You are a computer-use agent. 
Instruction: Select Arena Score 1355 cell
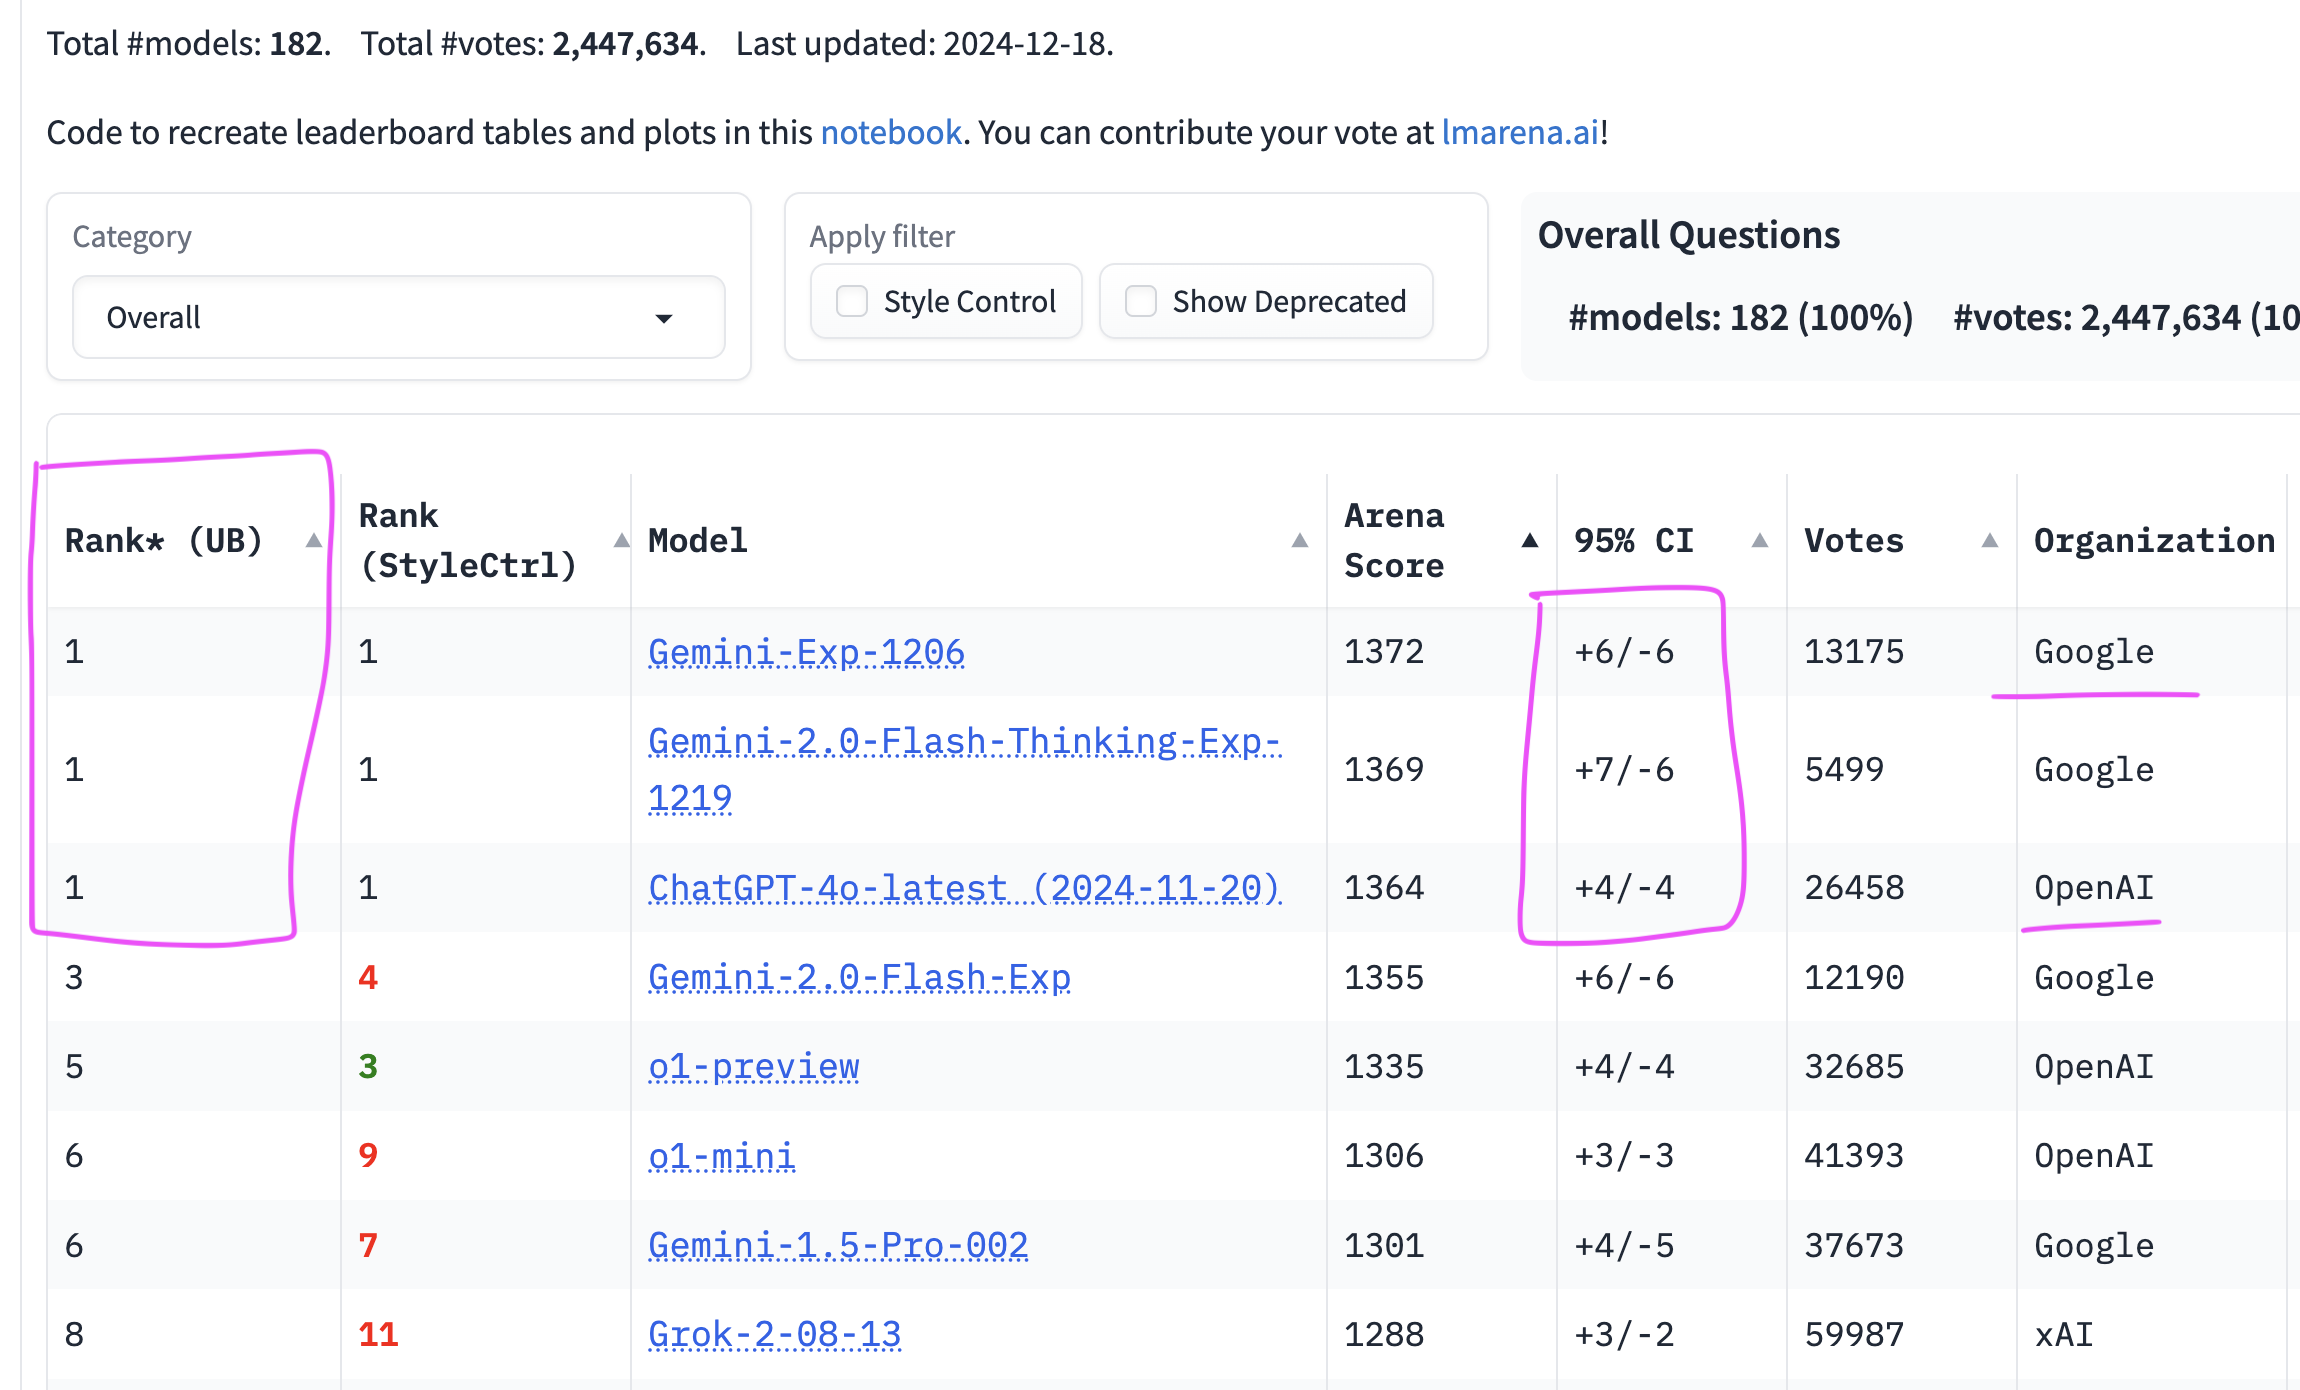point(1384,977)
